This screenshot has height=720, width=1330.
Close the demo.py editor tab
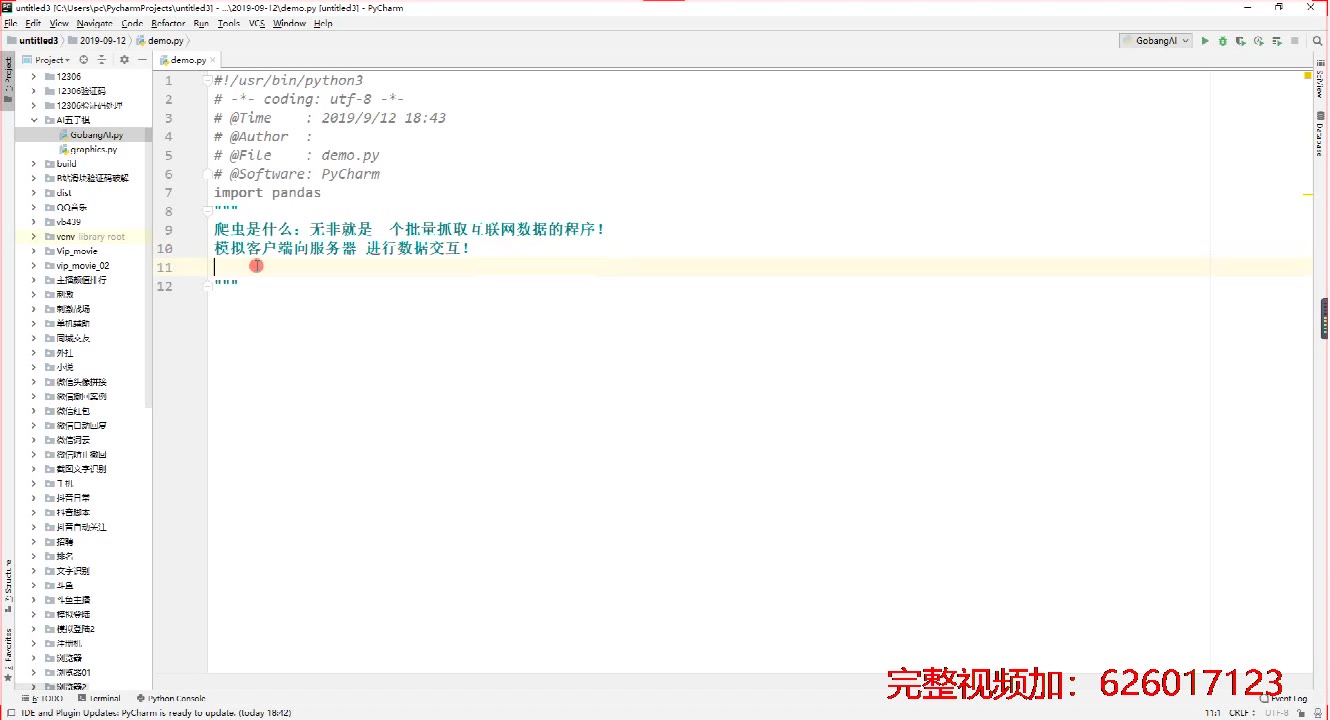click(213, 60)
